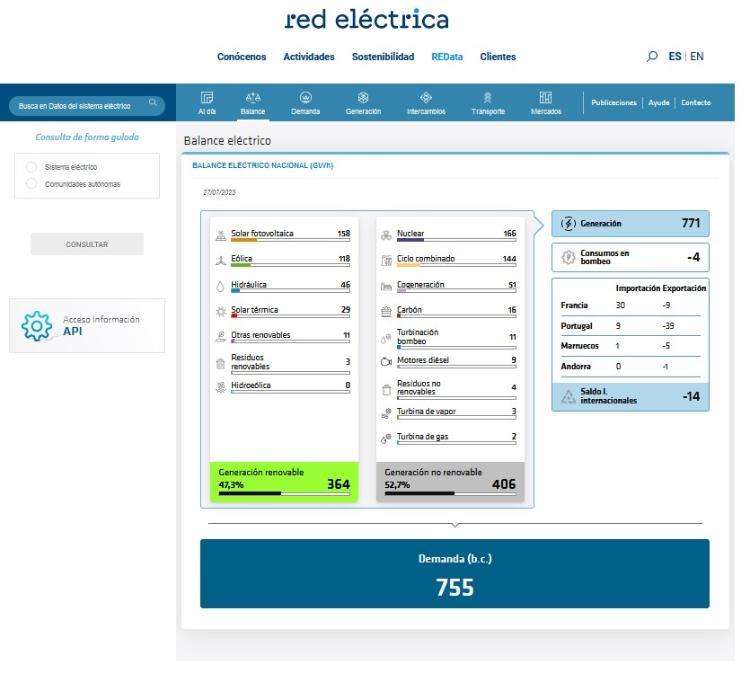This screenshot has width=750, height=673.
Task: Open the Mercados section icon
Action: 546,98
